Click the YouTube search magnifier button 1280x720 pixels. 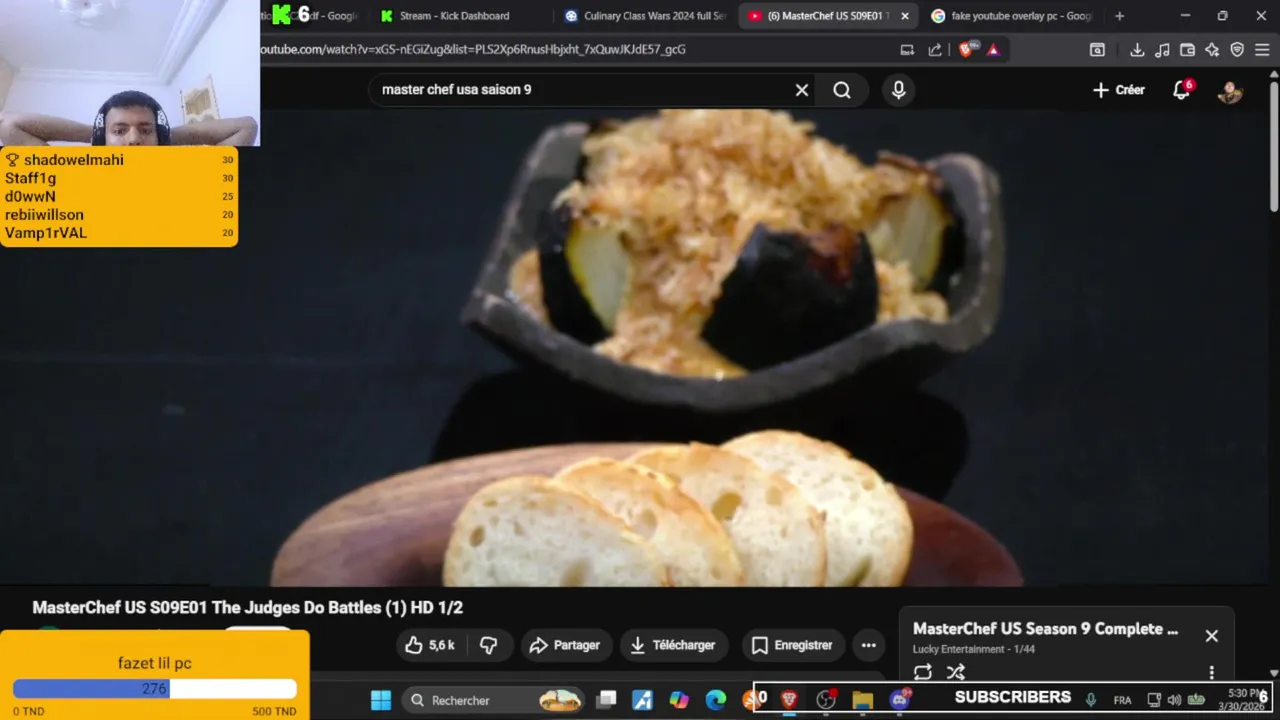click(842, 90)
